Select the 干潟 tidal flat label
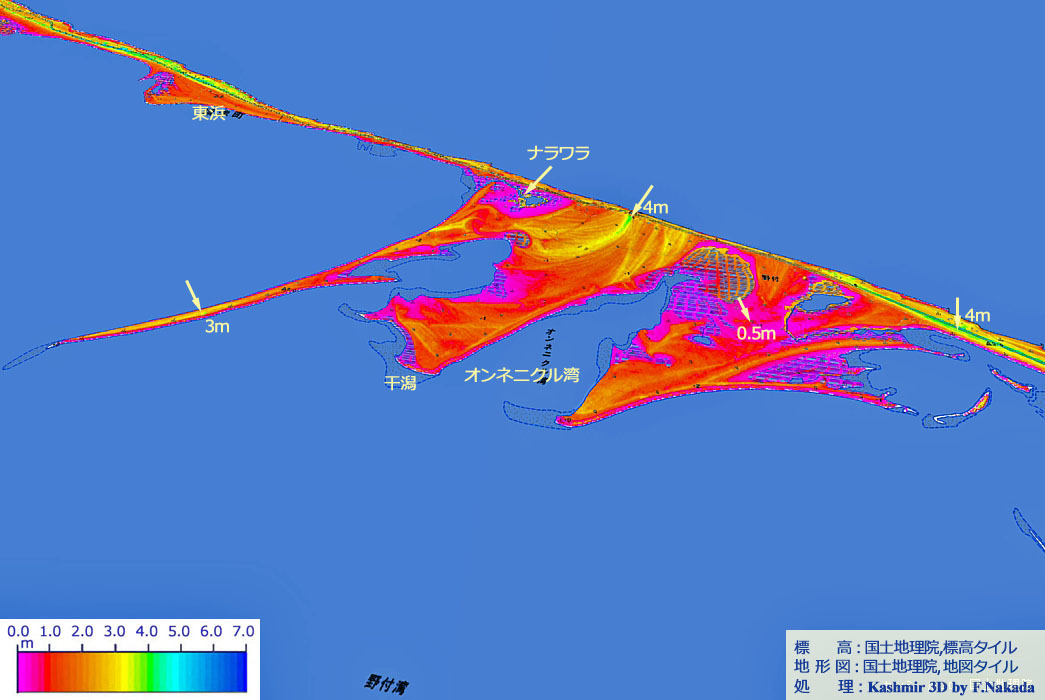Image resolution: width=1045 pixels, height=700 pixels. (x=400, y=382)
